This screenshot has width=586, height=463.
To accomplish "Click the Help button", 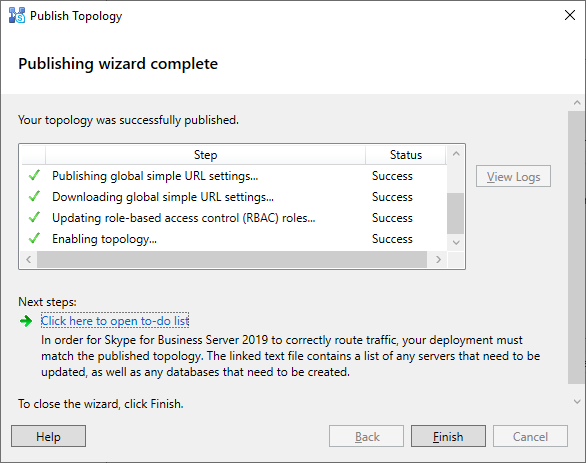I will tap(48, 436).
